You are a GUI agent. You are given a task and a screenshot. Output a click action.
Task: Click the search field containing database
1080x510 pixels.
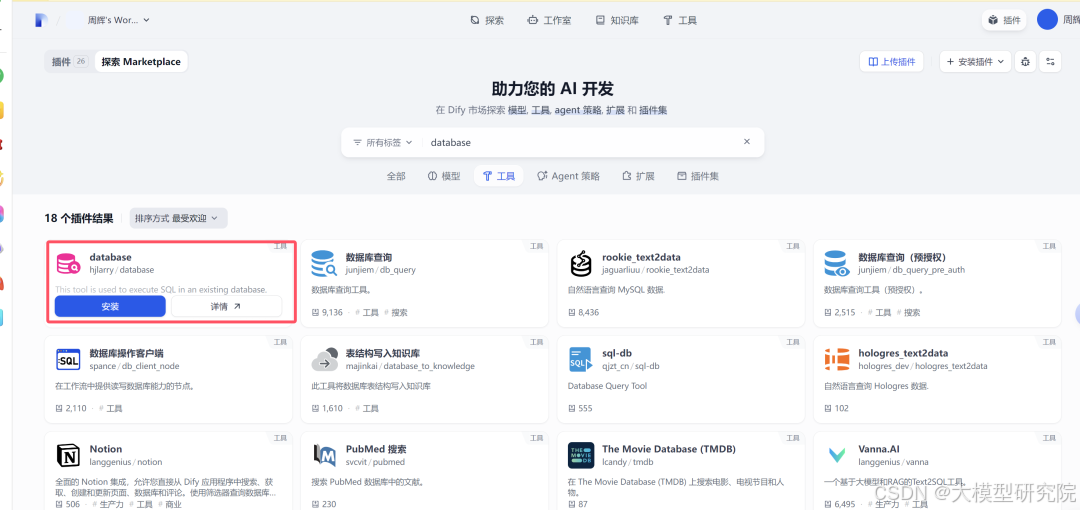[x=582, y=143]
